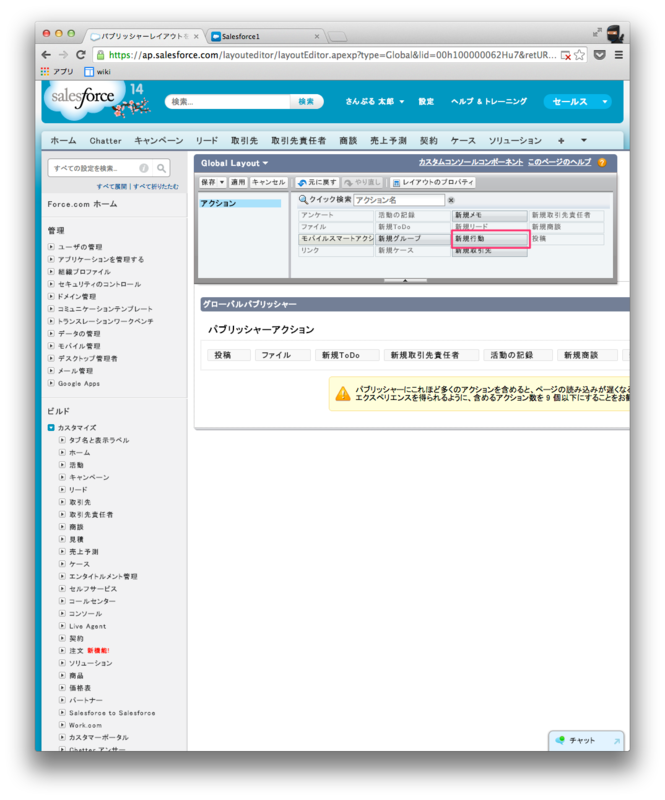Screen dimensions: 665x800
Task: Open the tab overflow arrow
Action: click(x=584, y=140)
